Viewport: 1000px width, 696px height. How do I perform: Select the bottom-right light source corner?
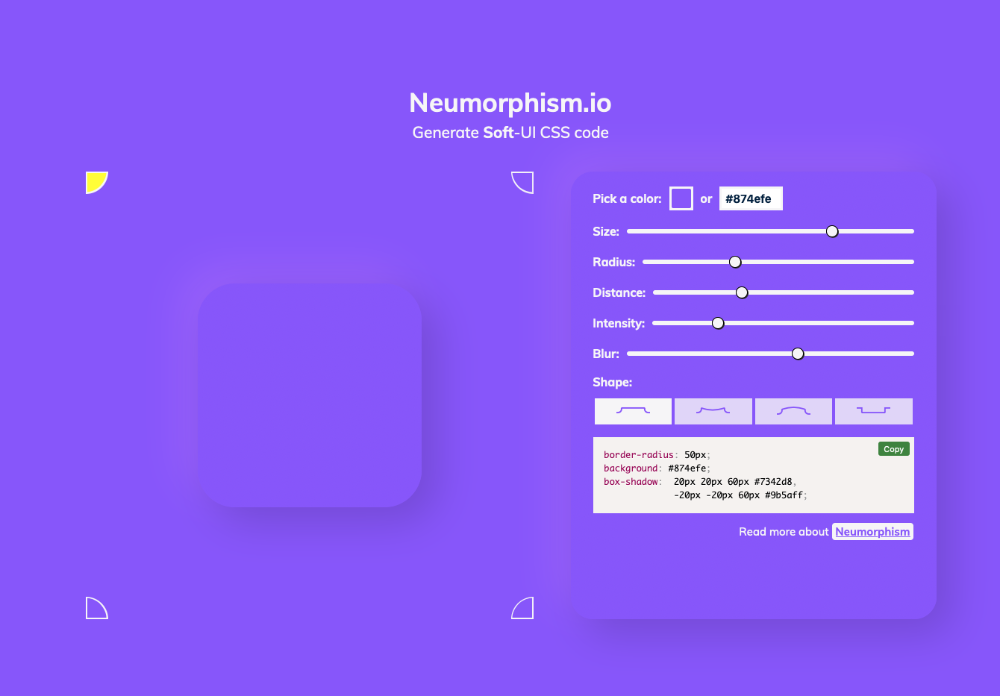(x=522, y=608)
